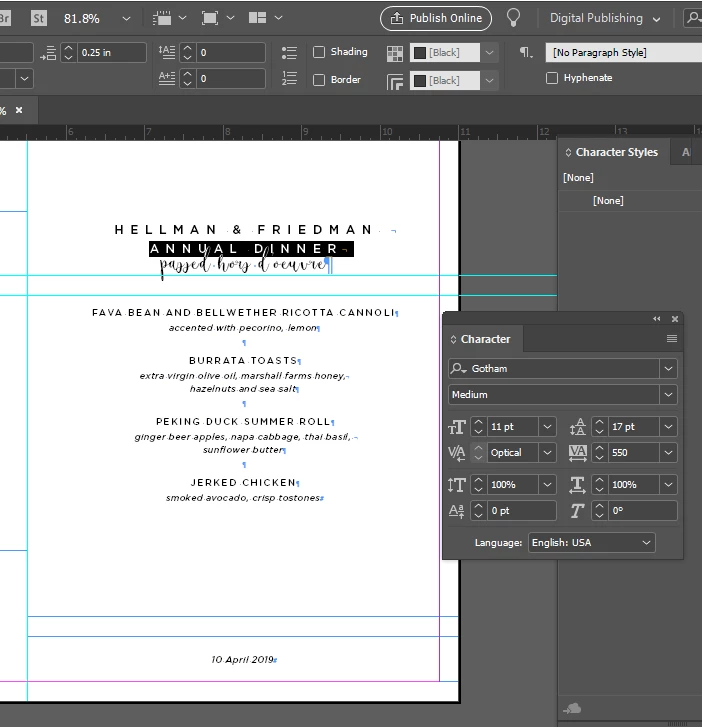
Task: Click the space before paragraph icon
Action: 167,52
